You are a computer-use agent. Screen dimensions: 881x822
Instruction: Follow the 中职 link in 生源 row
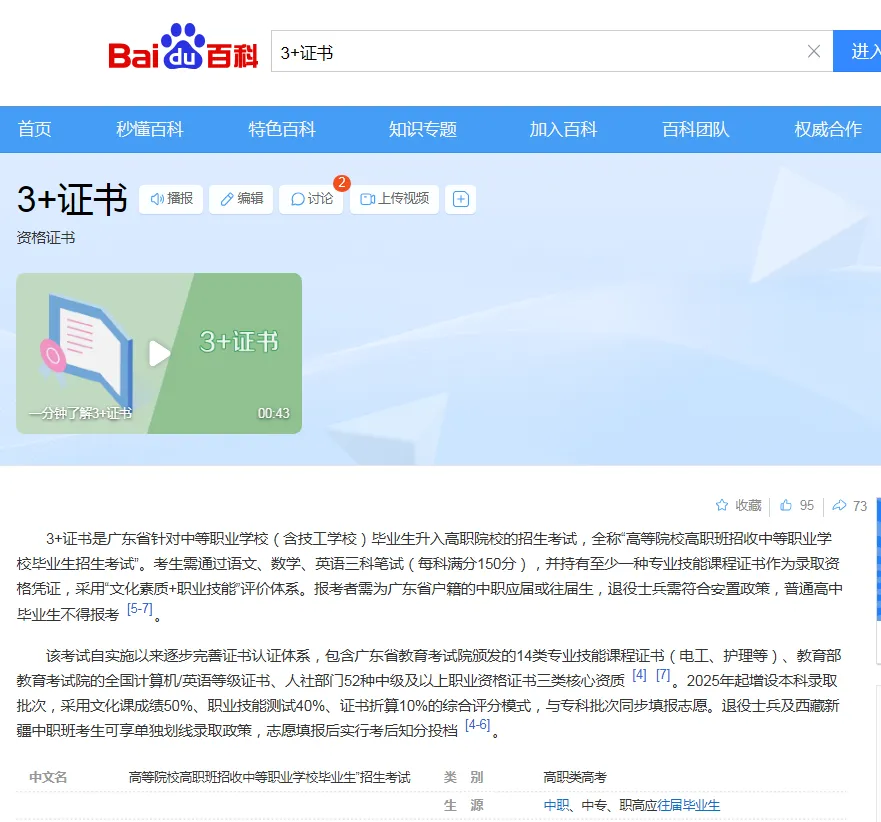556,805
